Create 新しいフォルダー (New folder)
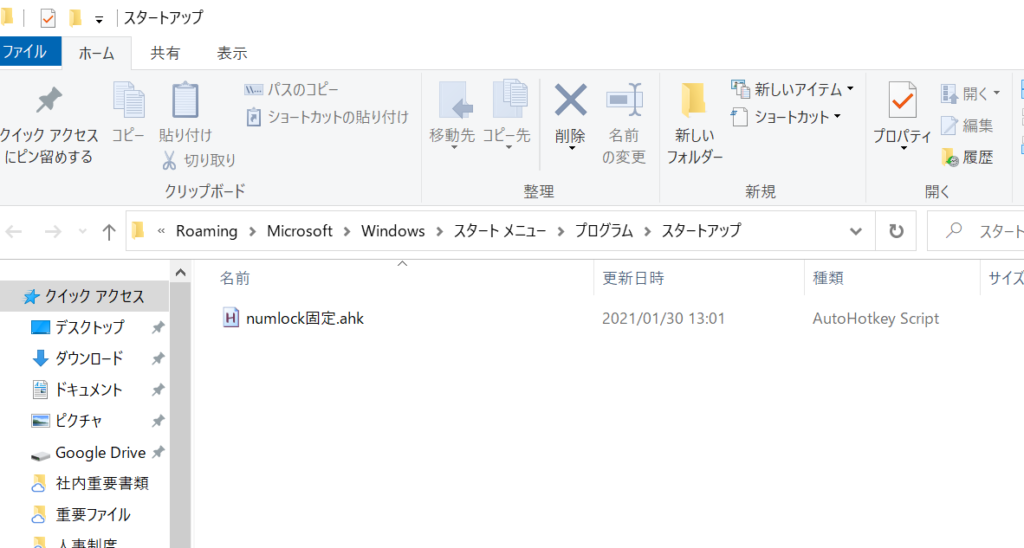1024x548 pixels. click(694, 124)
